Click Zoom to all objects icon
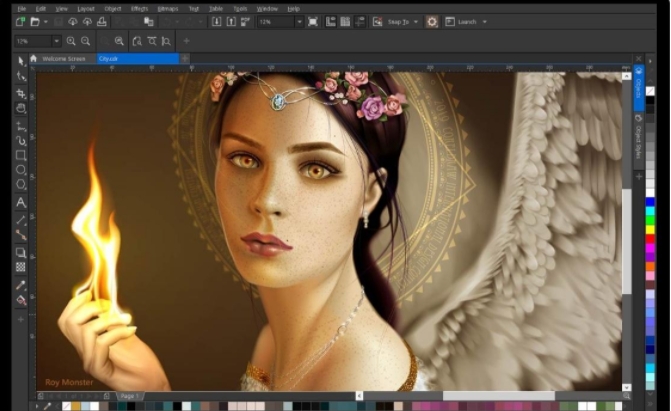671x411 pixels. click(x=119, y=41)
